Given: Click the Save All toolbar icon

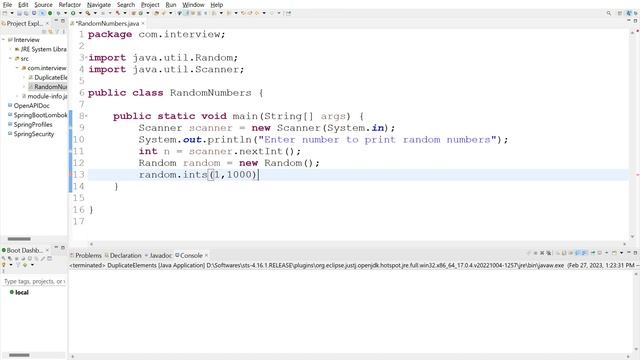Looking at the screenshot, I should pyautogui.click(x=26, y=13).
